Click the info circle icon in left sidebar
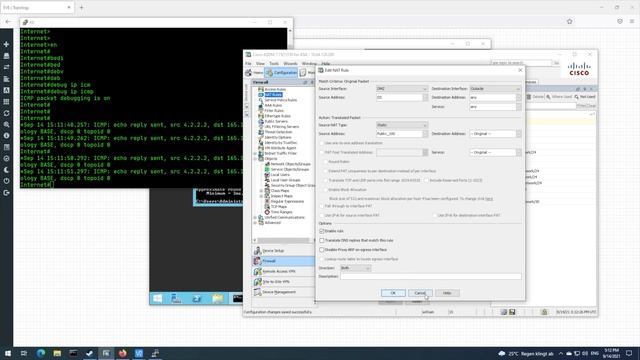The image size is (640, 360). (6, 136)
